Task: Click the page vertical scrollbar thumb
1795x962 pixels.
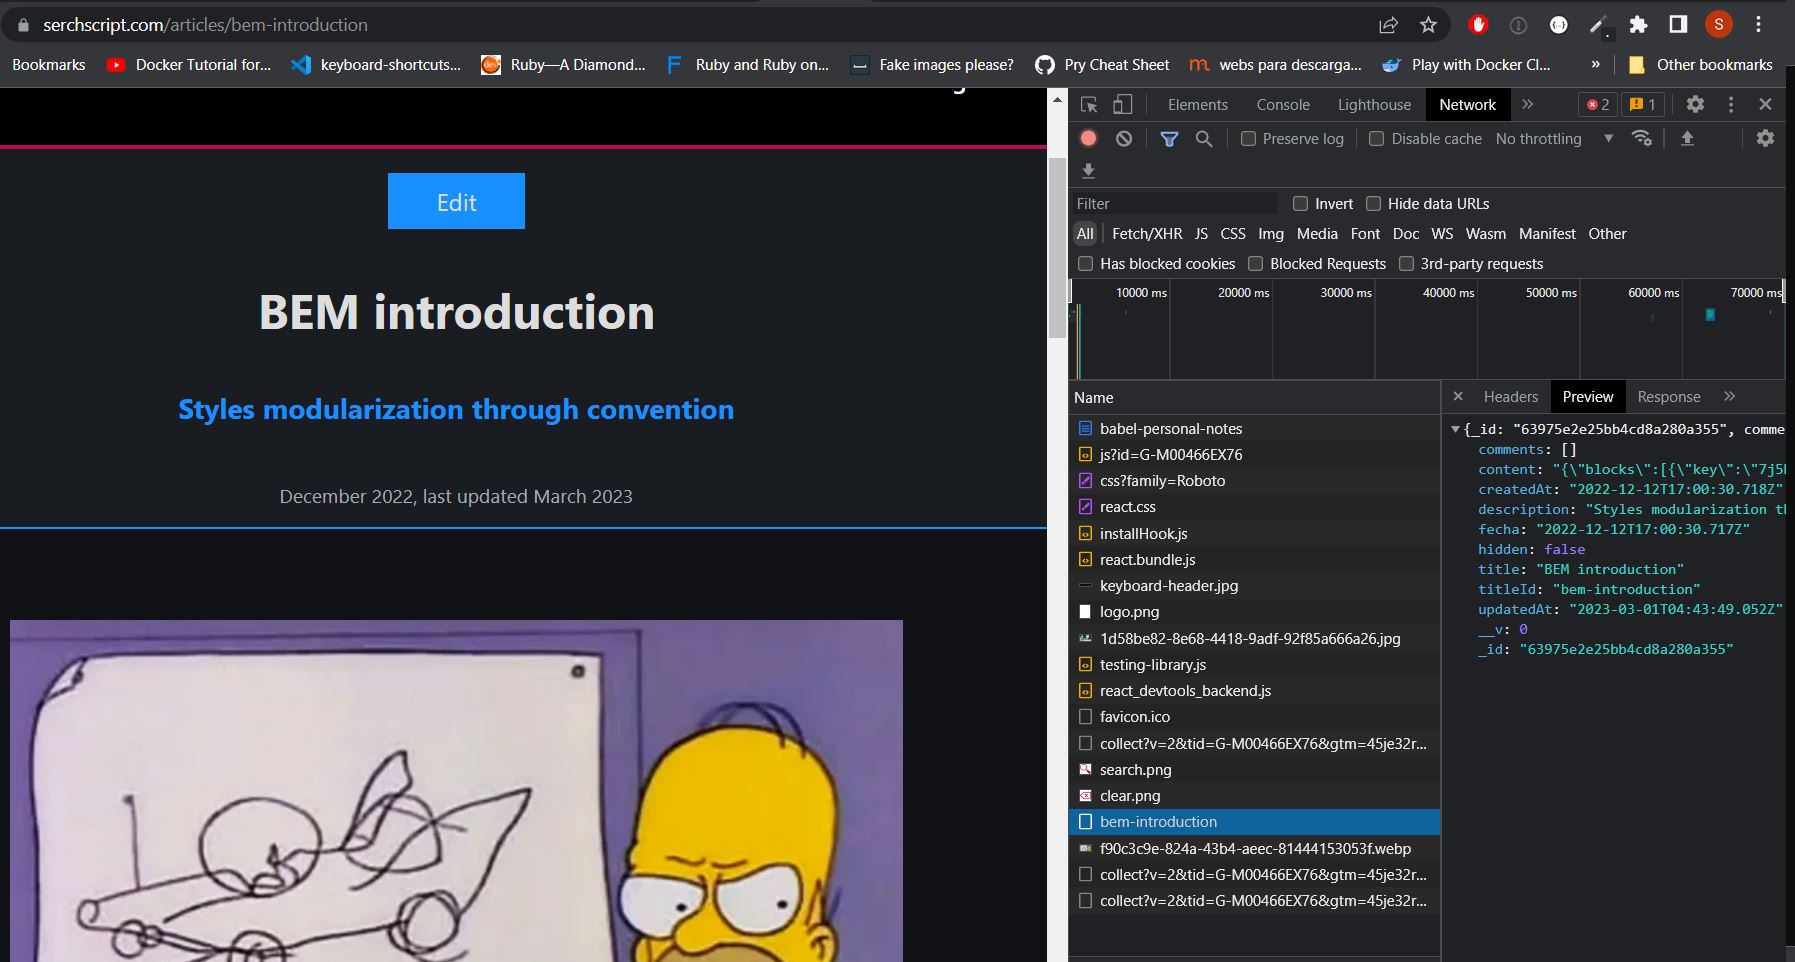Action: [x=1057, y=248]
